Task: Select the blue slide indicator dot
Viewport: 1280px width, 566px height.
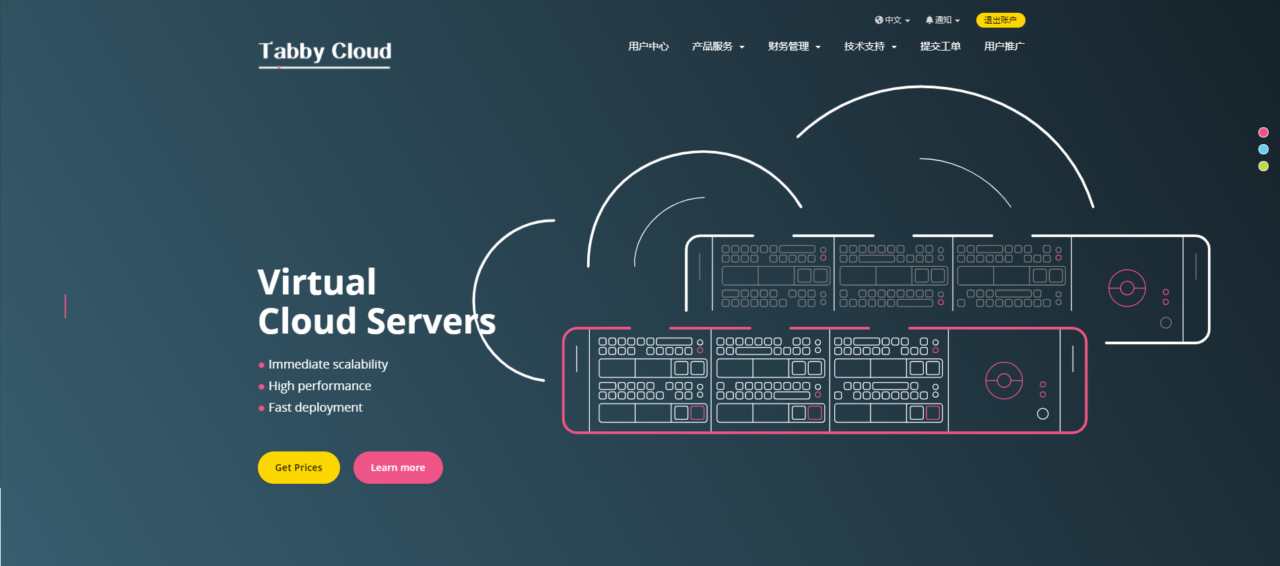Action: coord(1263,149)
